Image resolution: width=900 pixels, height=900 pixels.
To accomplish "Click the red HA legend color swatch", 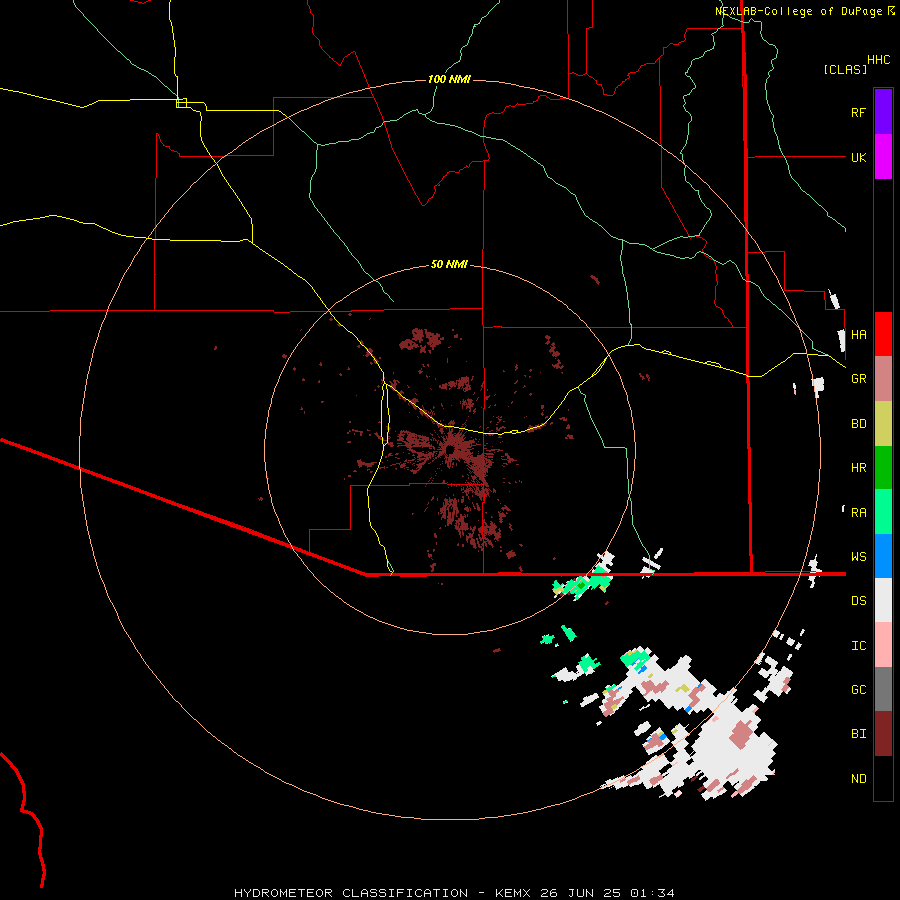I will coord(883,334).
